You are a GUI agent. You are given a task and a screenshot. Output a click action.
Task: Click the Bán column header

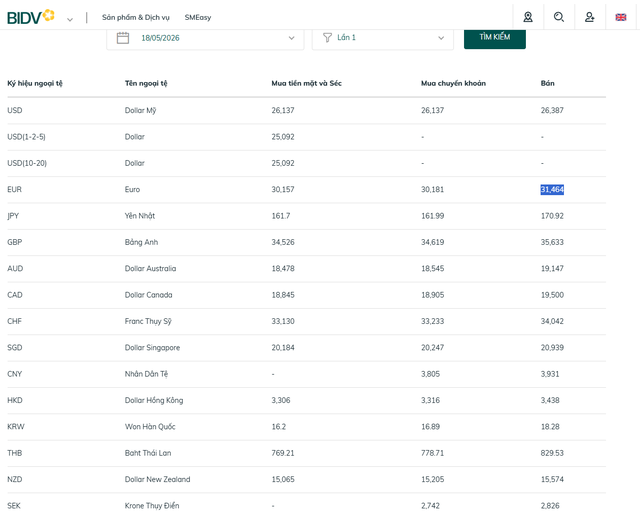pos(548,83)
